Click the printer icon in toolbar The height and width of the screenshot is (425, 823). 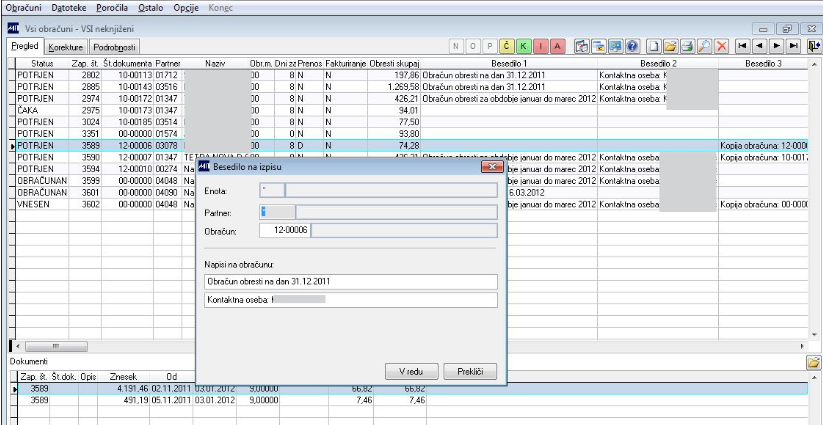685,46
